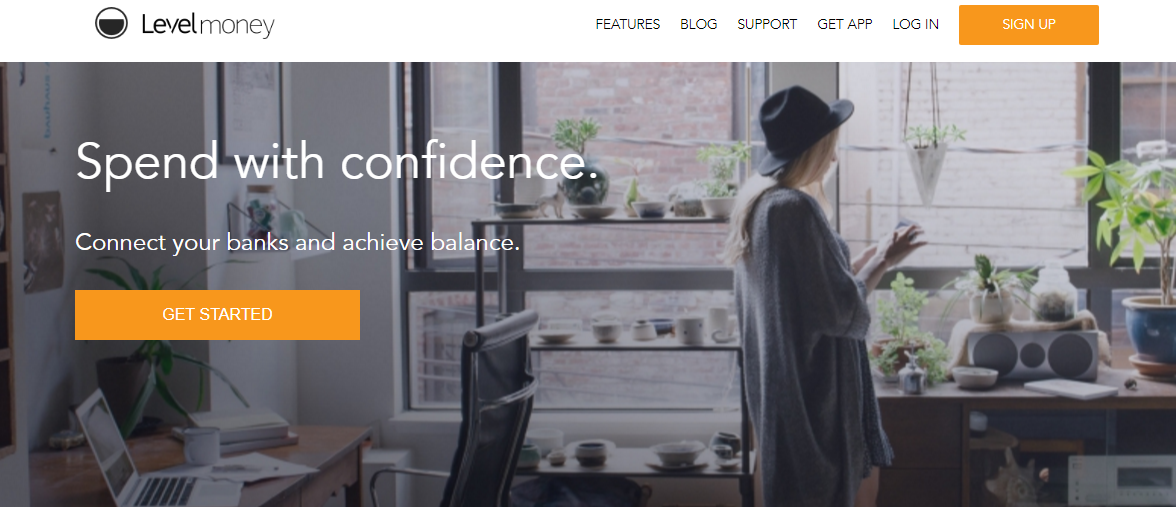Click the orange GET STARTED button
This screenshot has height=507, width=1176.
click(218, 314)
